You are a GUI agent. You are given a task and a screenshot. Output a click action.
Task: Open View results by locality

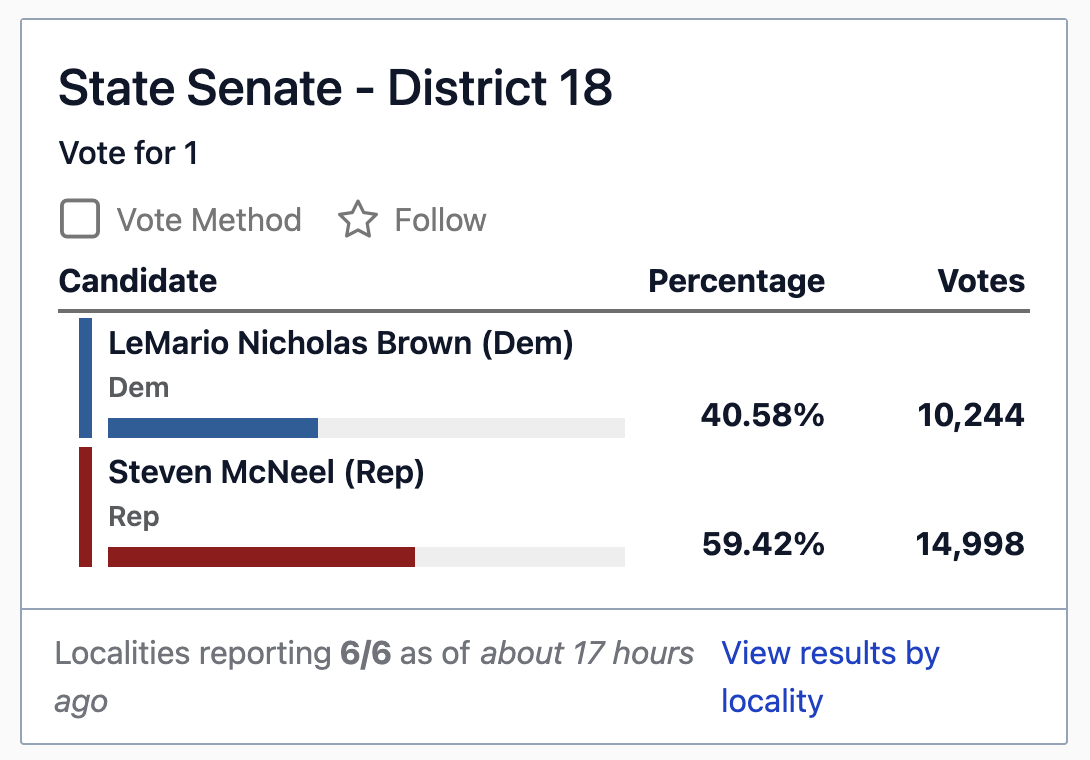click(829, 677)
